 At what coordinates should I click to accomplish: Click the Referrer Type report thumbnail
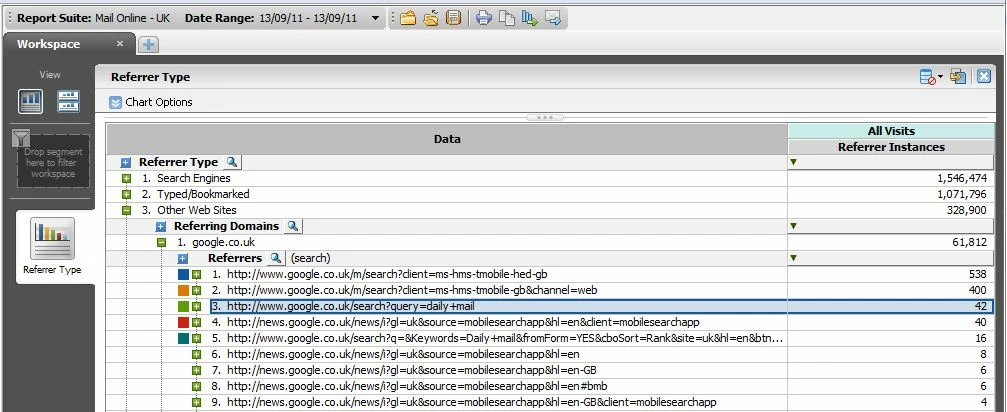(52, 239)
